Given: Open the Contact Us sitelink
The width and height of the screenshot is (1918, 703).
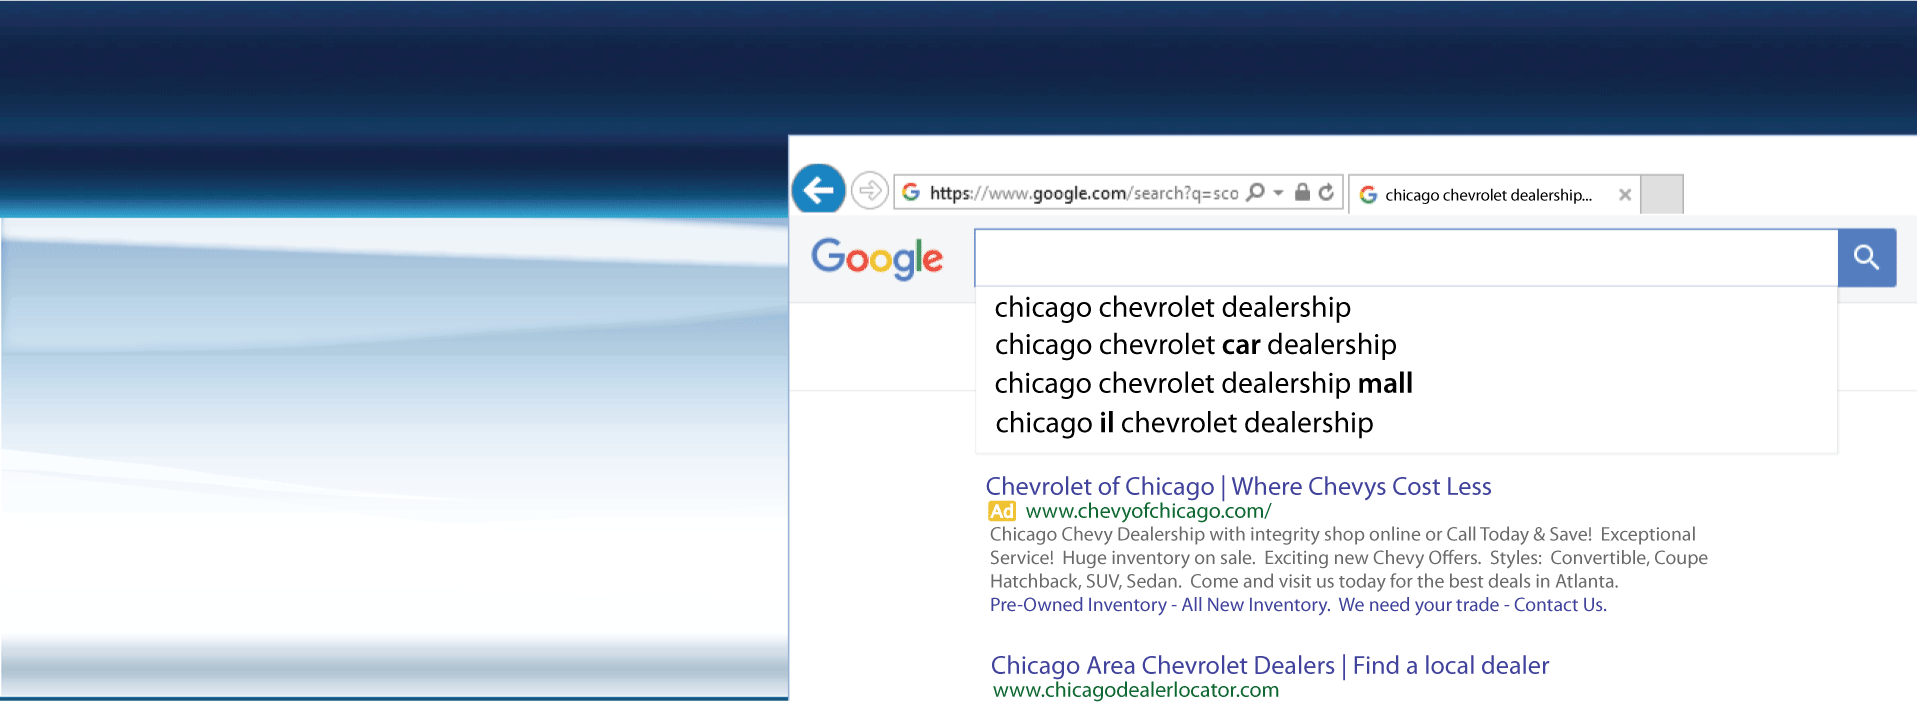Looking at the screenshot, I should (1560, 605).
